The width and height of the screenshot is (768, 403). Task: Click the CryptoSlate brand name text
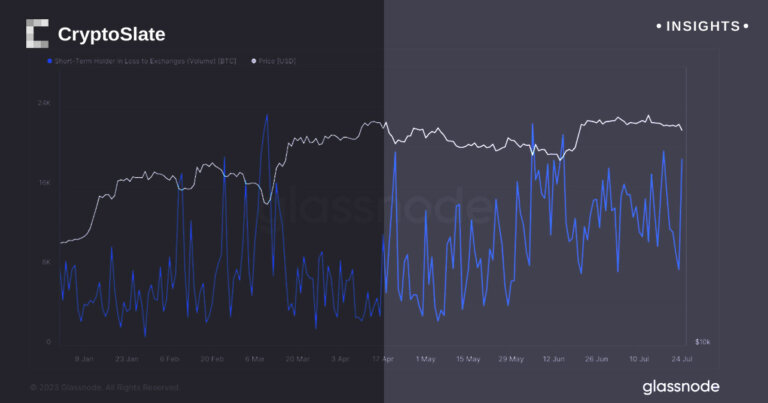pos(111,34)
